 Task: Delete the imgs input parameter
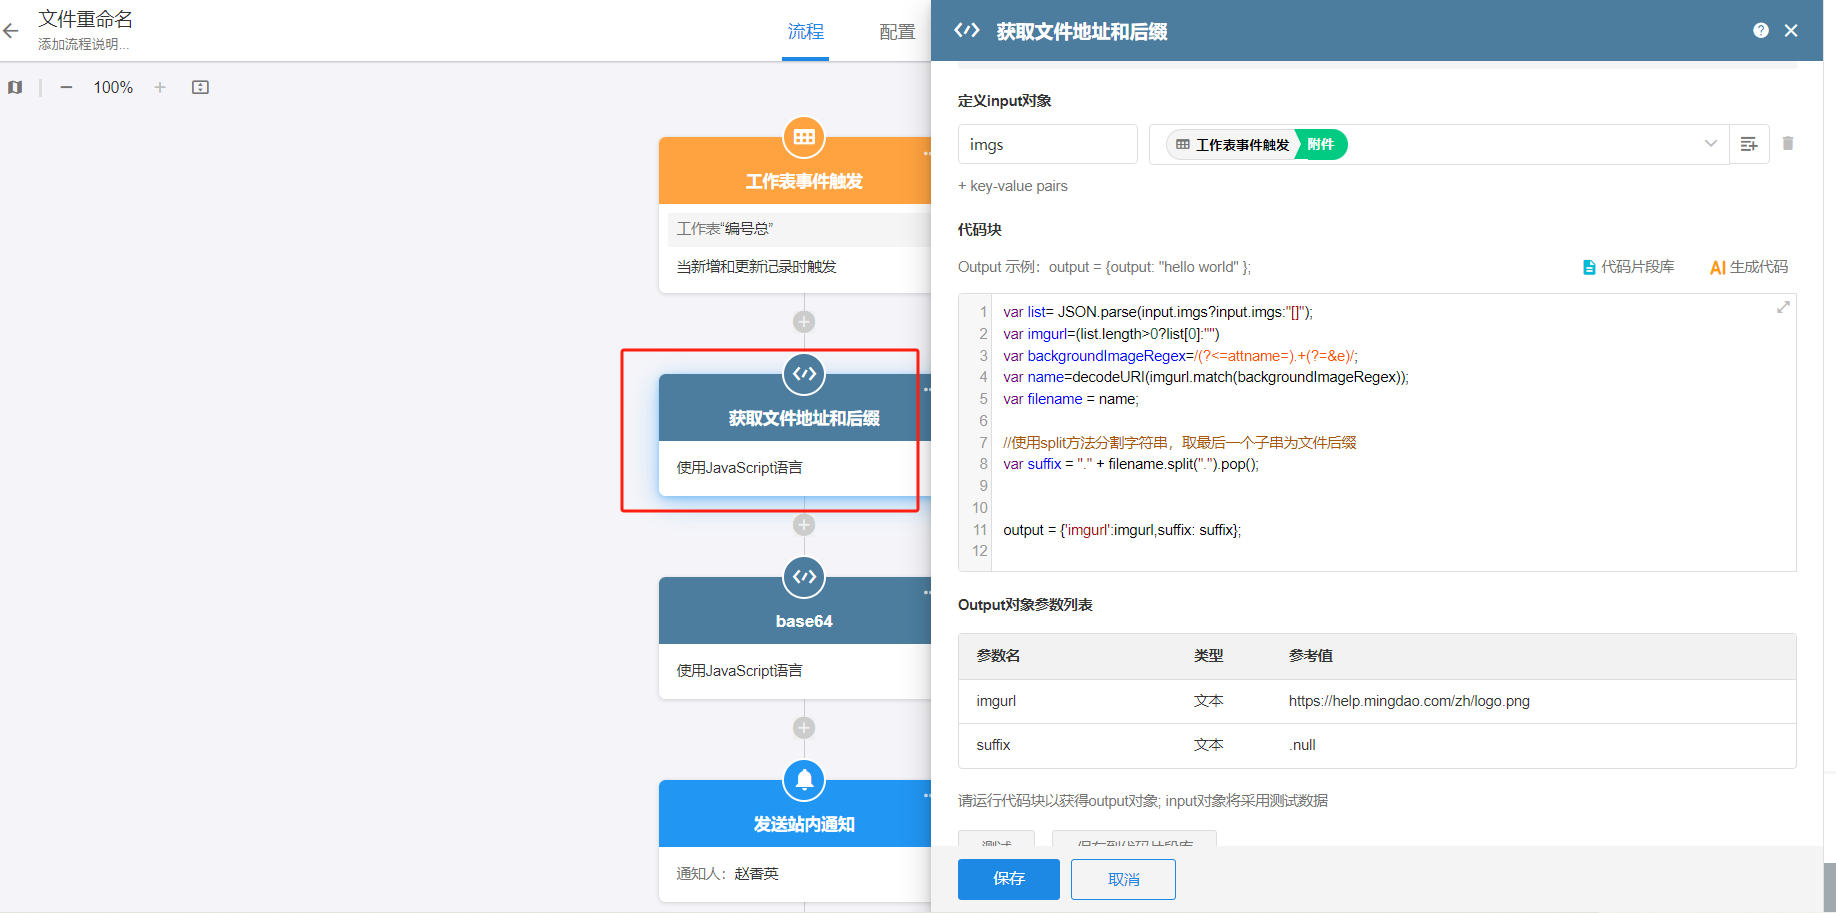tap(1788, 144)
